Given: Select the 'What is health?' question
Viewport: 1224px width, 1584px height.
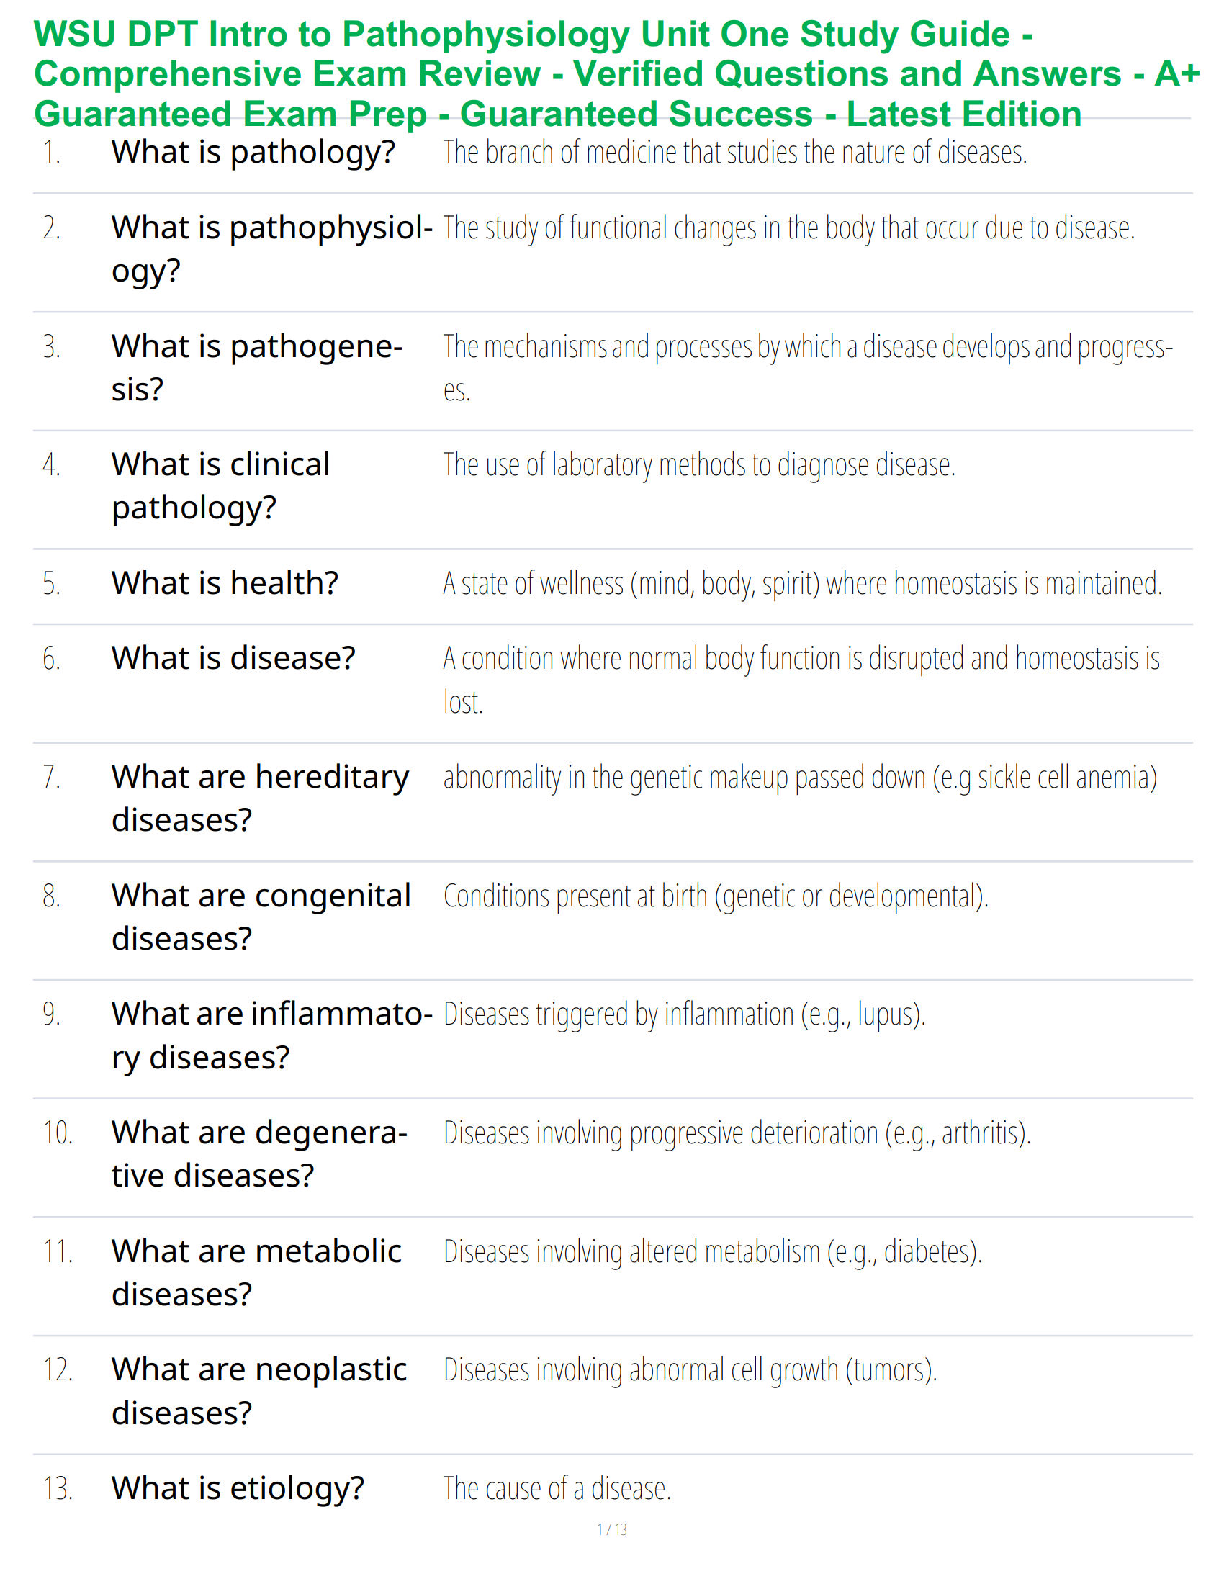Looking at the screenshot, I should click(x=225, y=583).
